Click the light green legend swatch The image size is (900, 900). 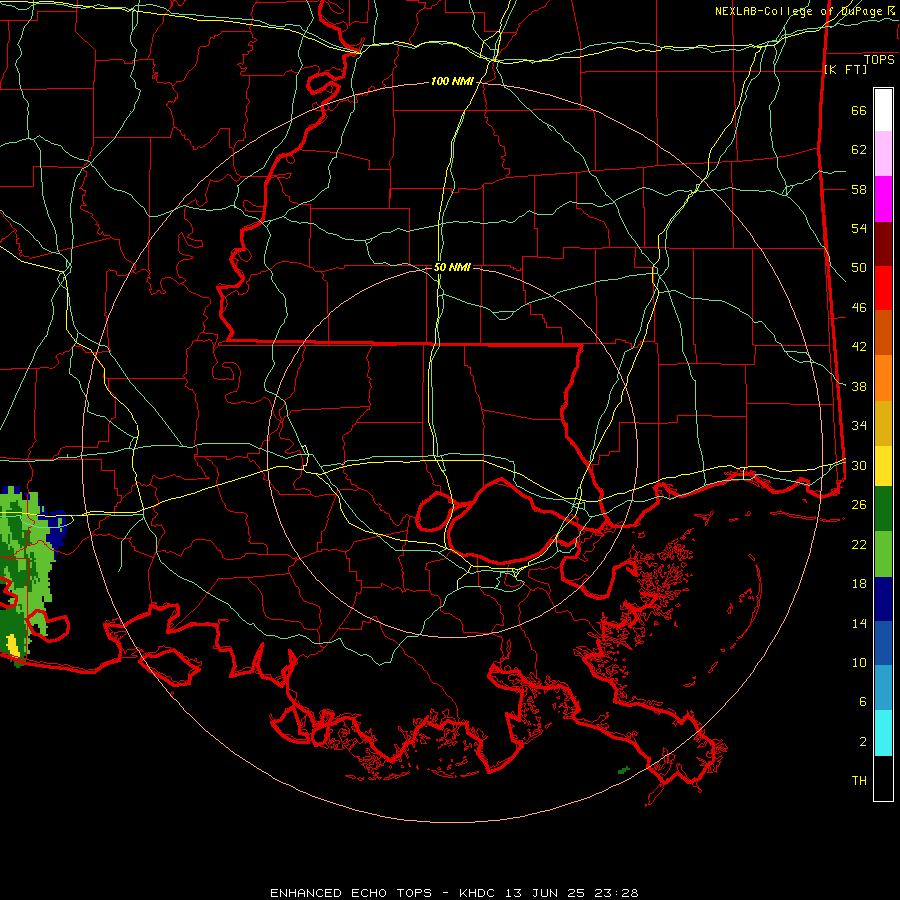coord(883,554)
